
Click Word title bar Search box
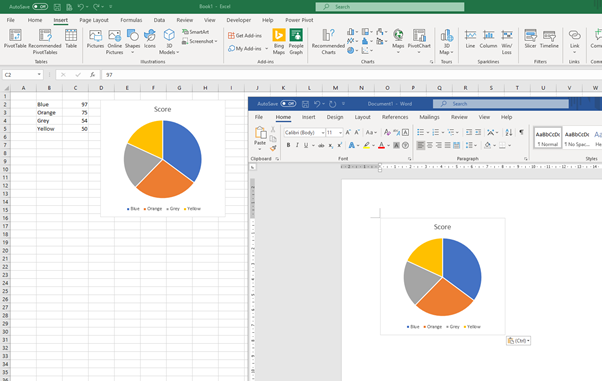pos(501,104)
